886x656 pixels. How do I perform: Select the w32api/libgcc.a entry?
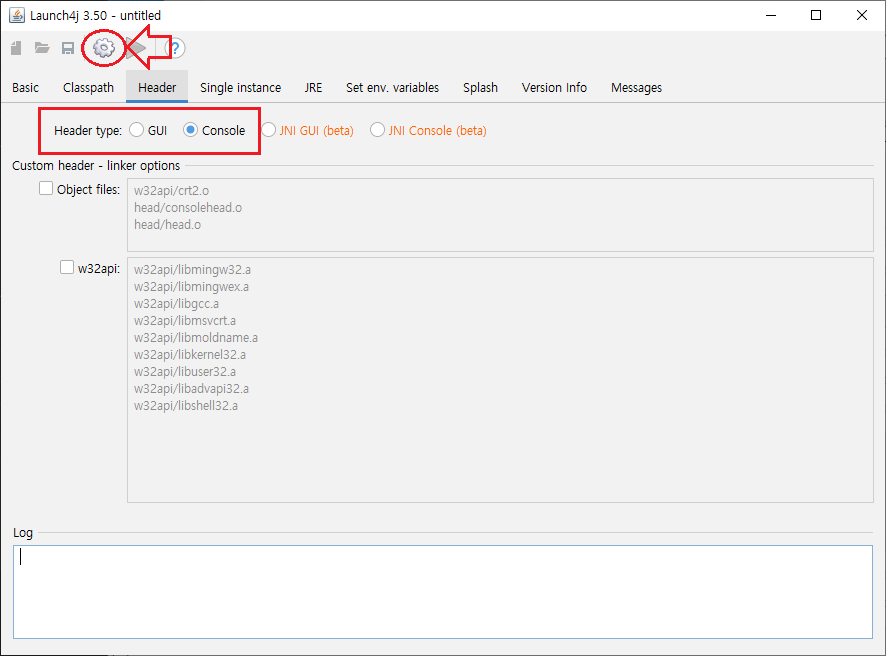[x=176, y=304]
